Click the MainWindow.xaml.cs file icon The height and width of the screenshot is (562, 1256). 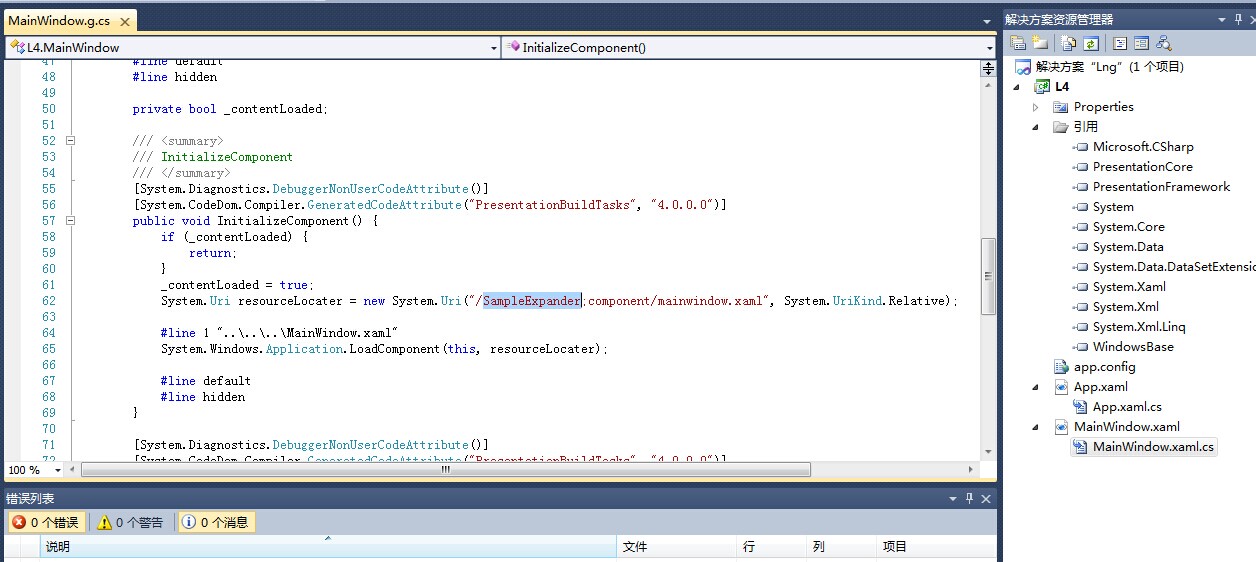click(x=1080, y=447)
